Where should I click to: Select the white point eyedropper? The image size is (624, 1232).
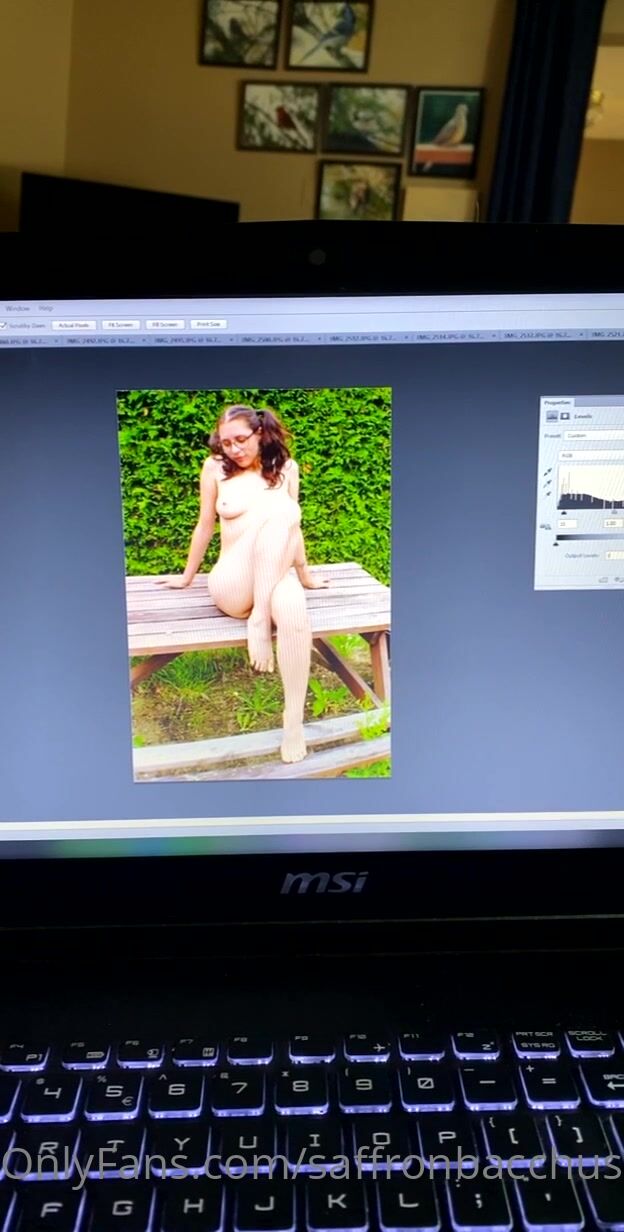coord(547,496)
